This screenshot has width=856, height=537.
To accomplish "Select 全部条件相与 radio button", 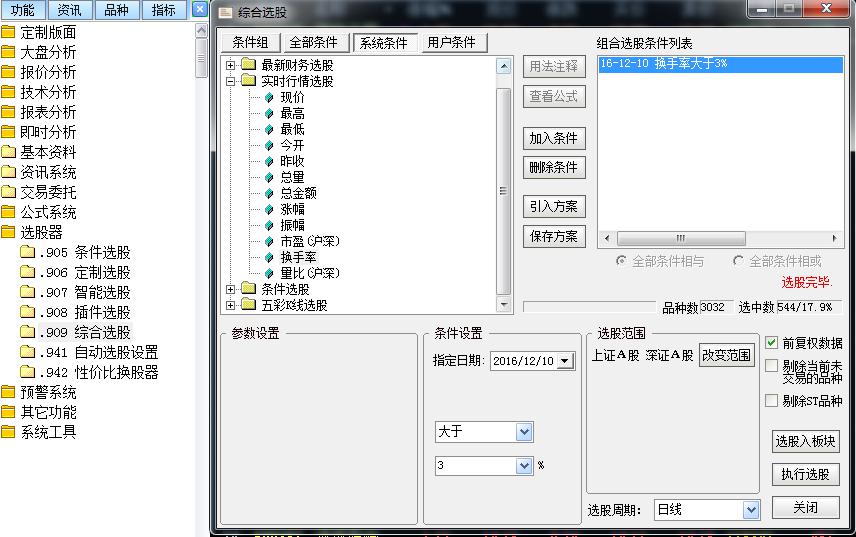I will (x=620, y=261).
